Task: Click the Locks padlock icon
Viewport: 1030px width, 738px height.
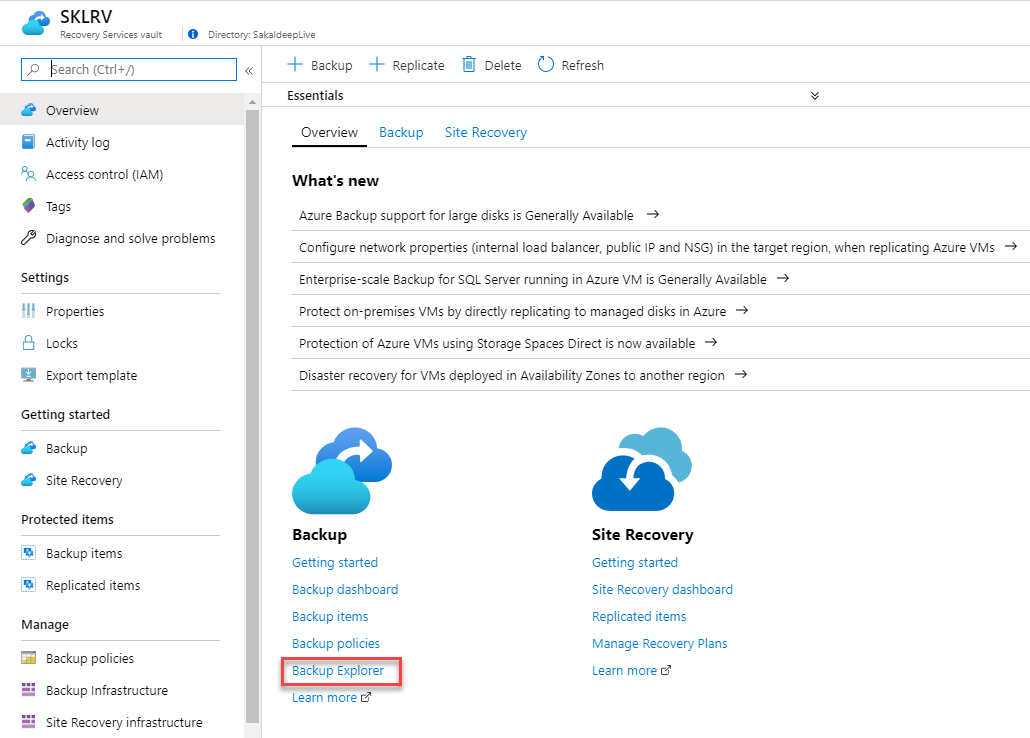Action: [x=28, y=343]
